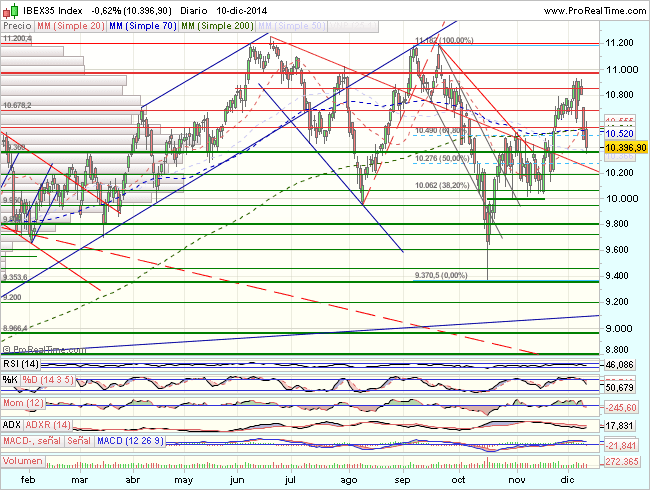
Task: Click the MM (Simple 20) legend label
Action: [70, 26]
